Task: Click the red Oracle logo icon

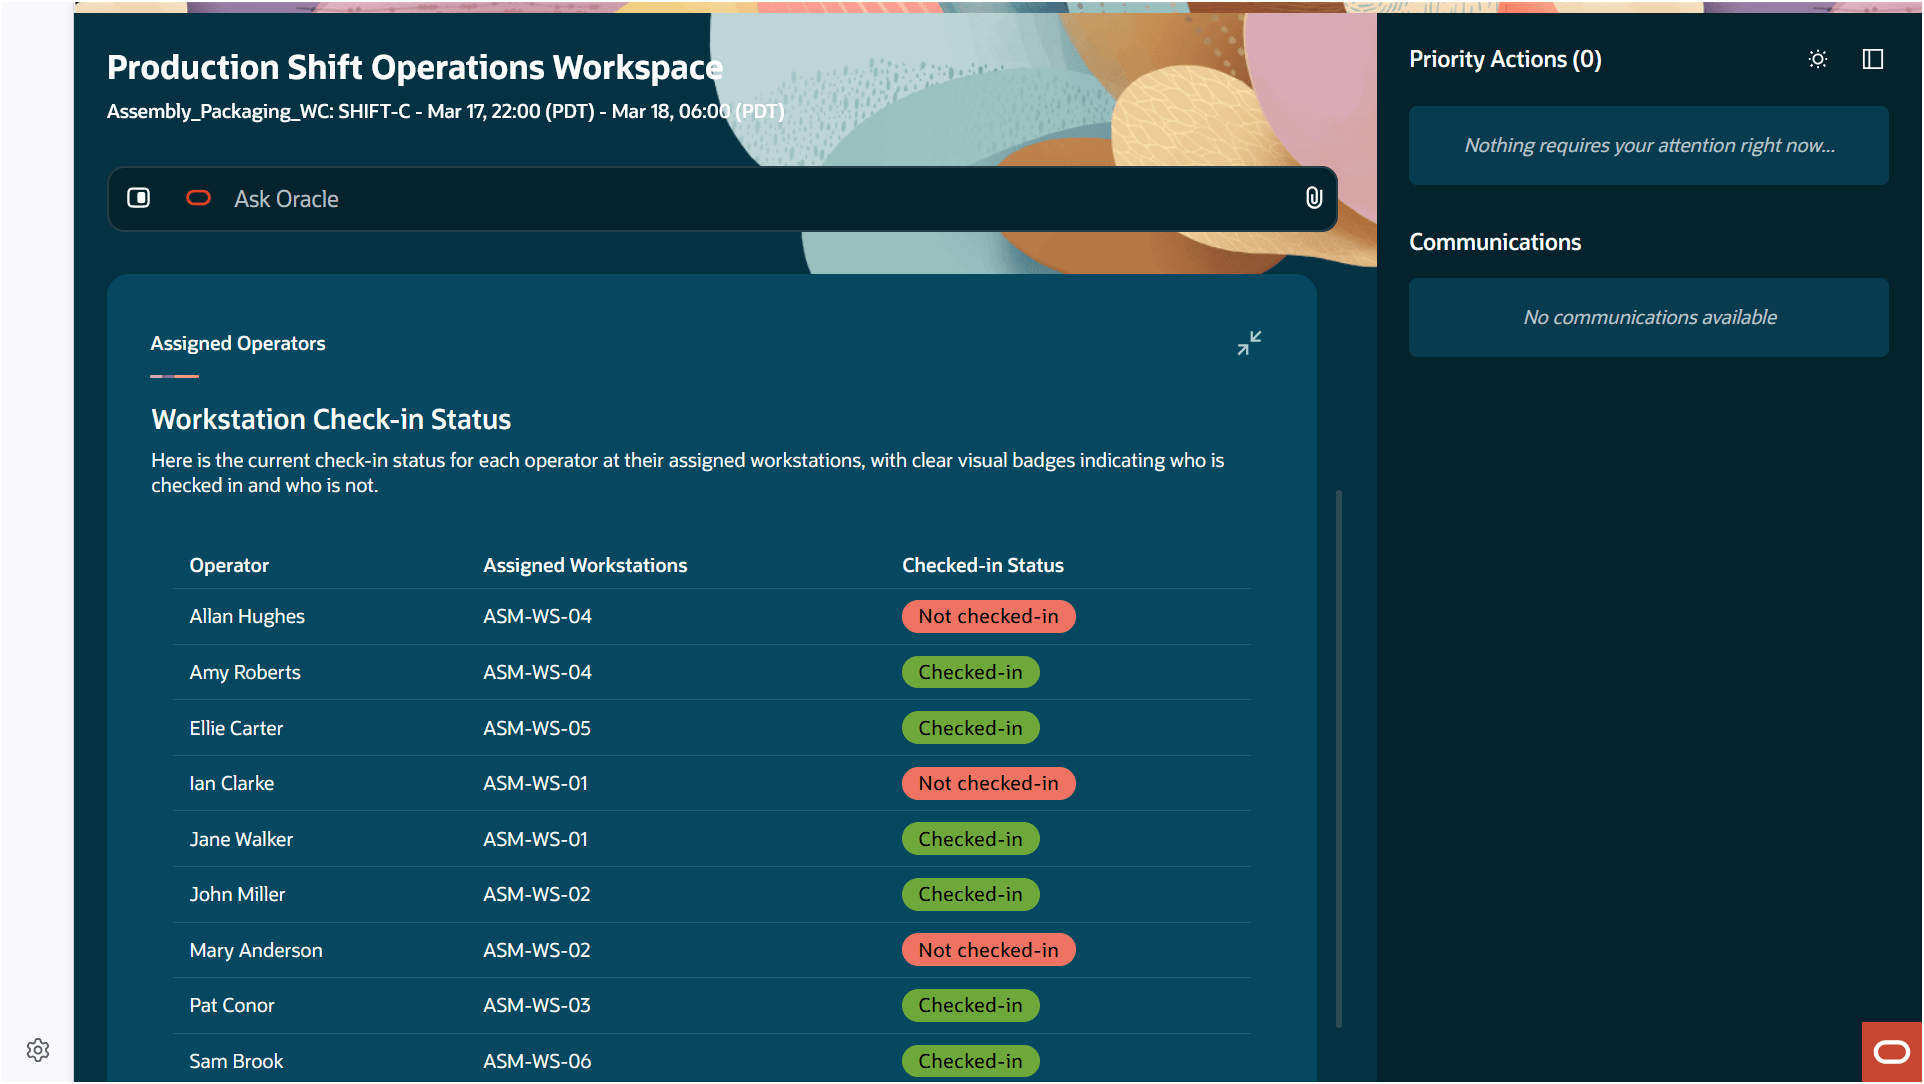Action: 198,198
